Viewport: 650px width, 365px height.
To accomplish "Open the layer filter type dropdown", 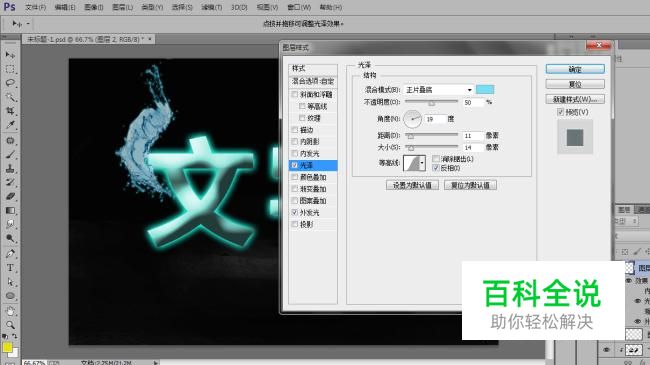I will (626, 221).
